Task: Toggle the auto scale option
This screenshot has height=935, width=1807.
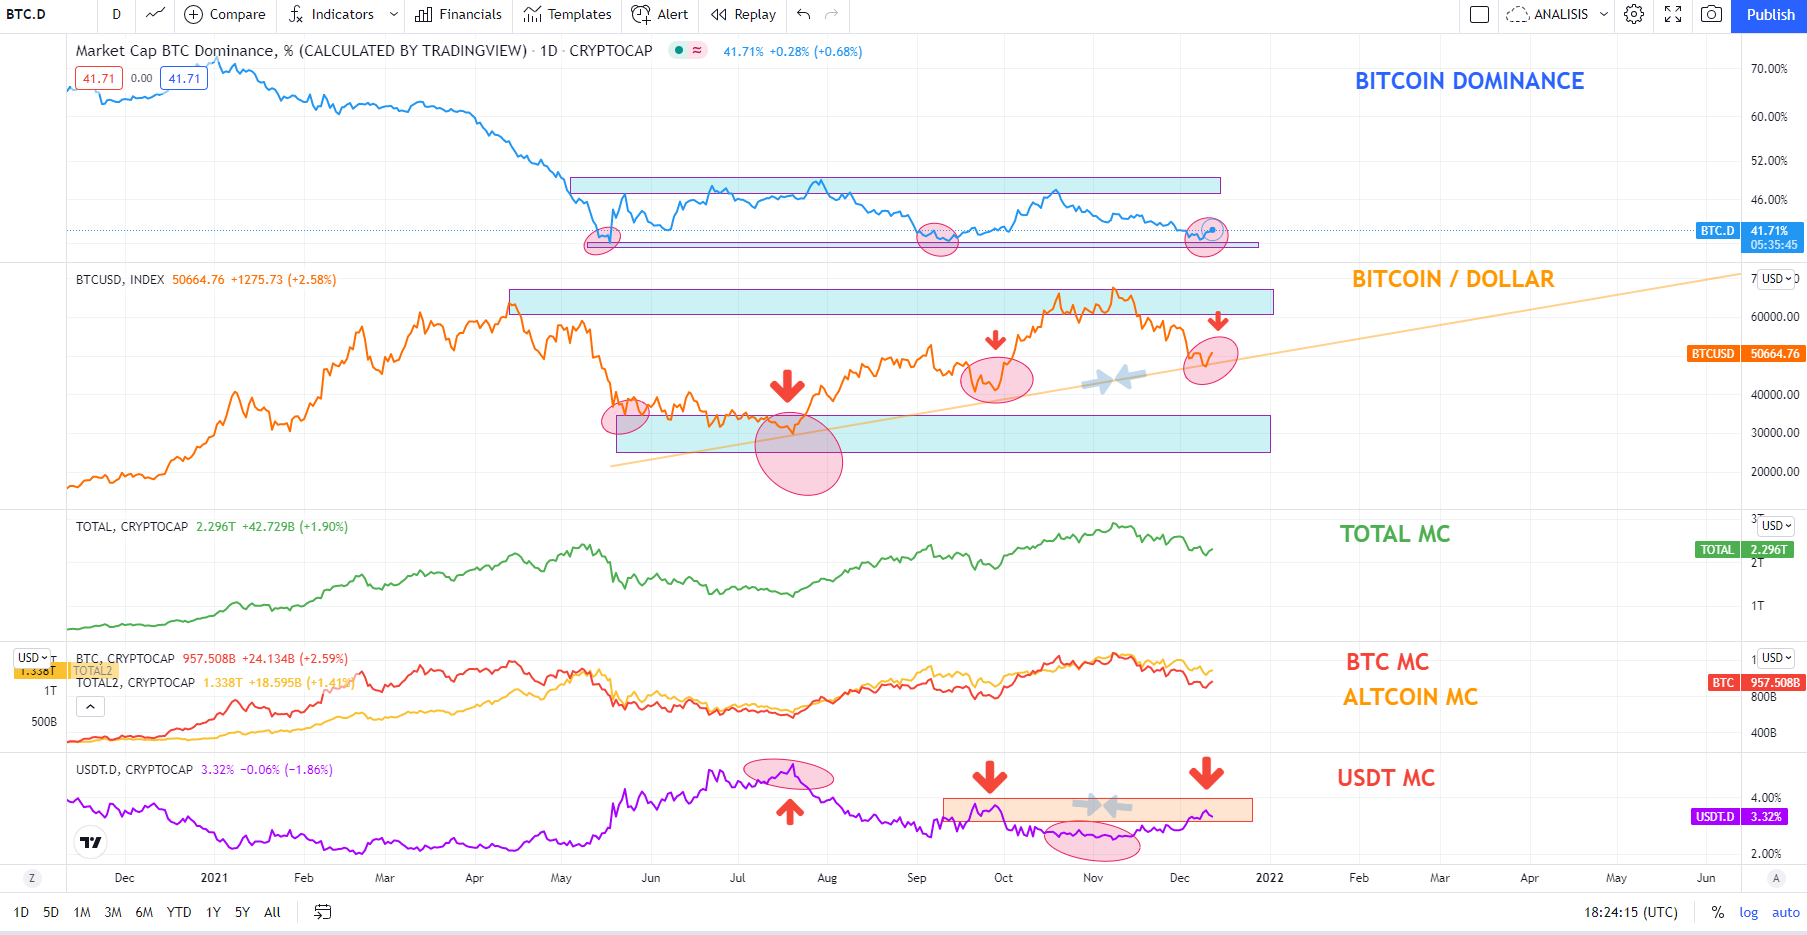Action: pos(1785,912)
